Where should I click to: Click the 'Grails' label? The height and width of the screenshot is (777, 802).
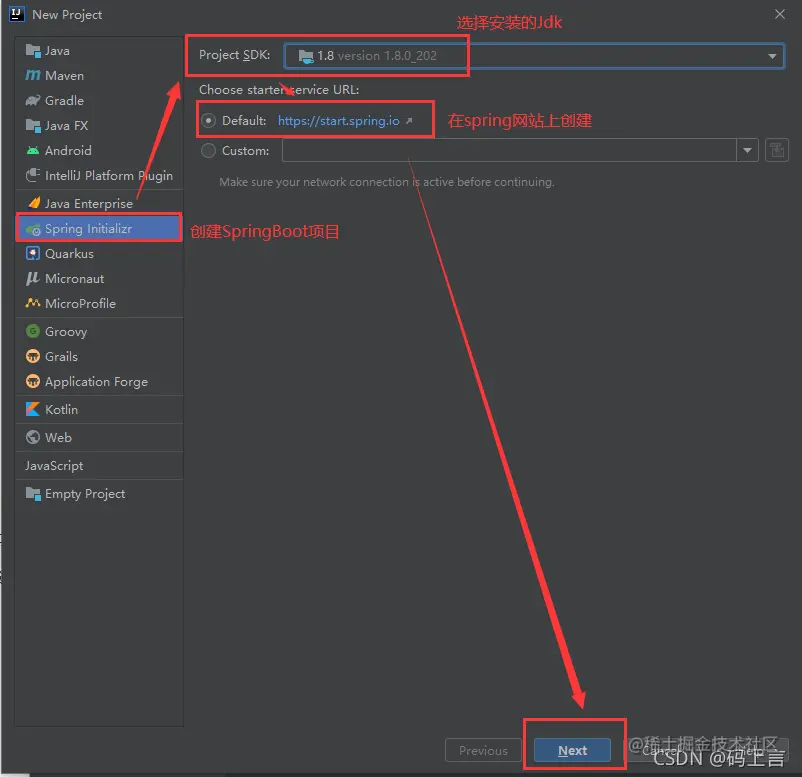tap(61, 357)
